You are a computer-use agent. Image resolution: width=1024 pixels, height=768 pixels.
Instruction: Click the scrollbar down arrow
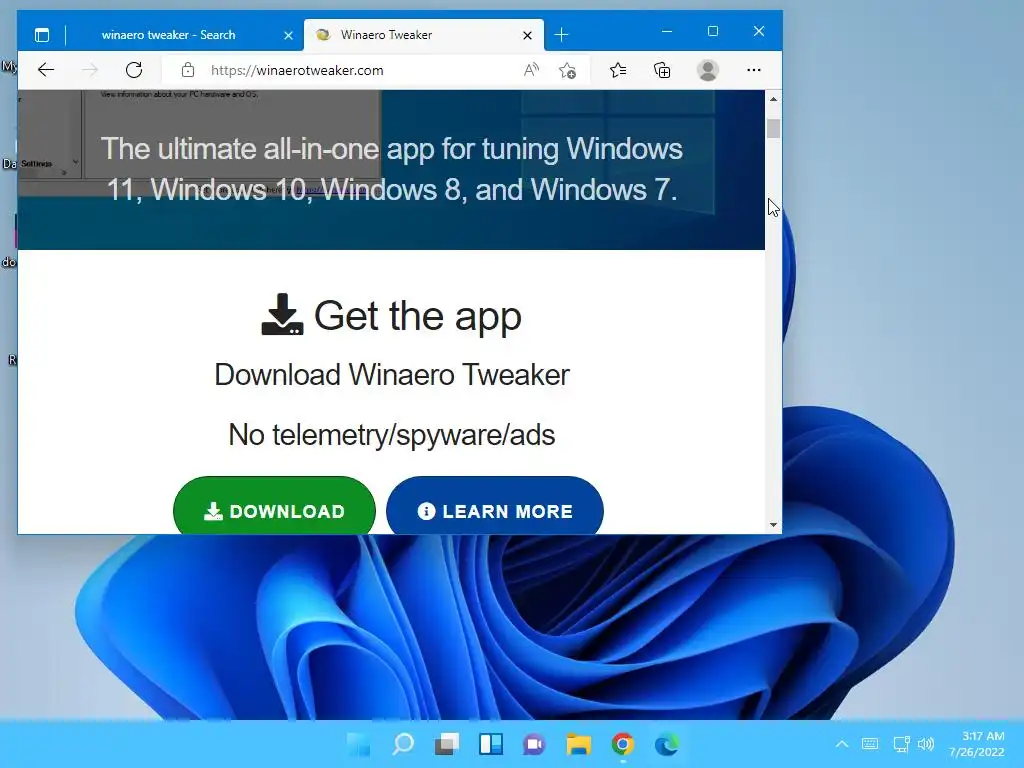tap(773, 525)
